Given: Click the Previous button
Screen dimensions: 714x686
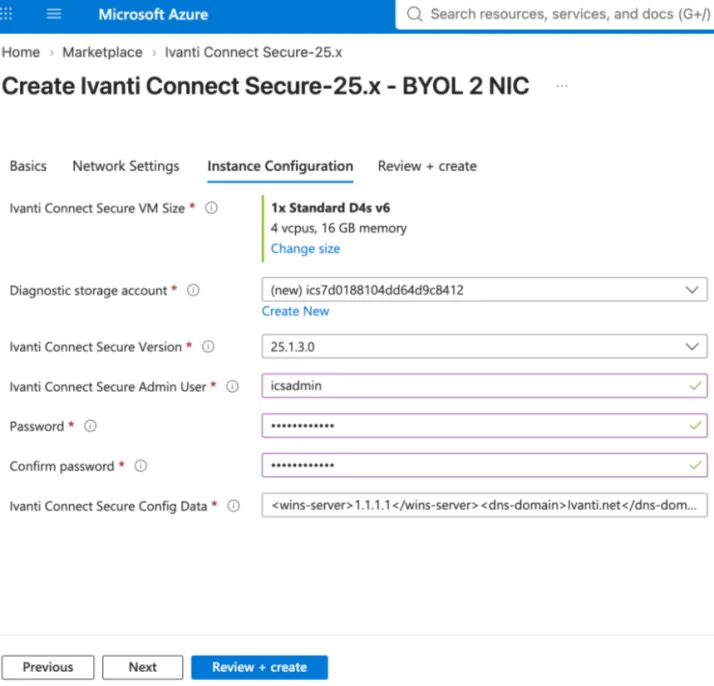Looking at the screenshot, I should pos(48,667).
